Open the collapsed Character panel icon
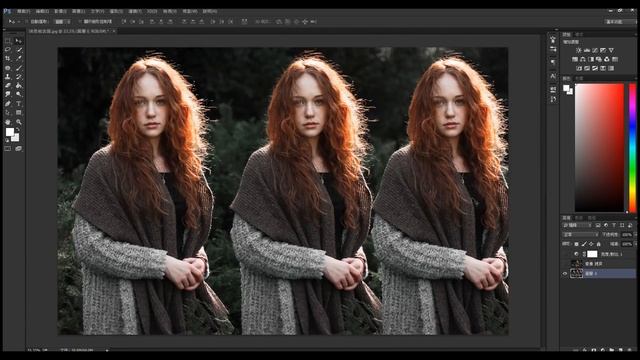 pyautogui.click(x=553, y=76)
